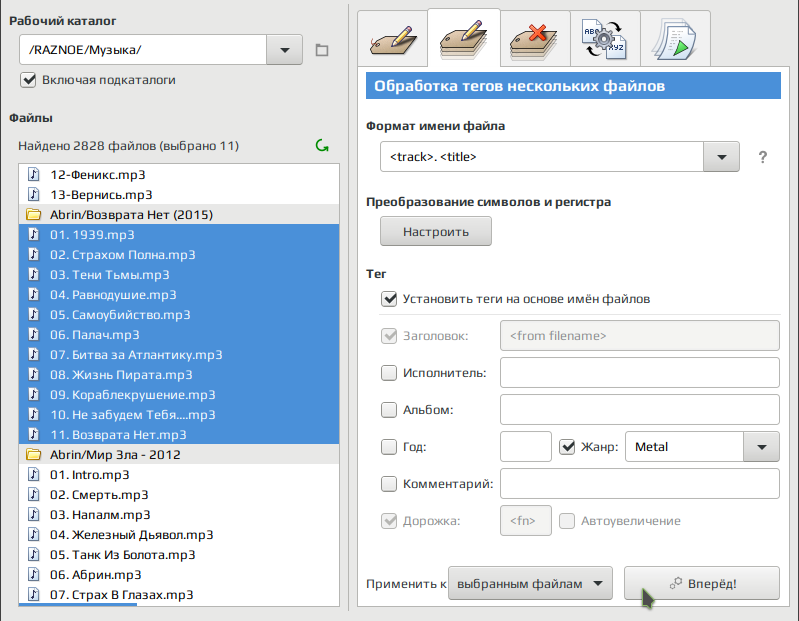Click the Альбом text field
Image resolution: width=799 pixels, height=621 pixels.
point(640,410)
